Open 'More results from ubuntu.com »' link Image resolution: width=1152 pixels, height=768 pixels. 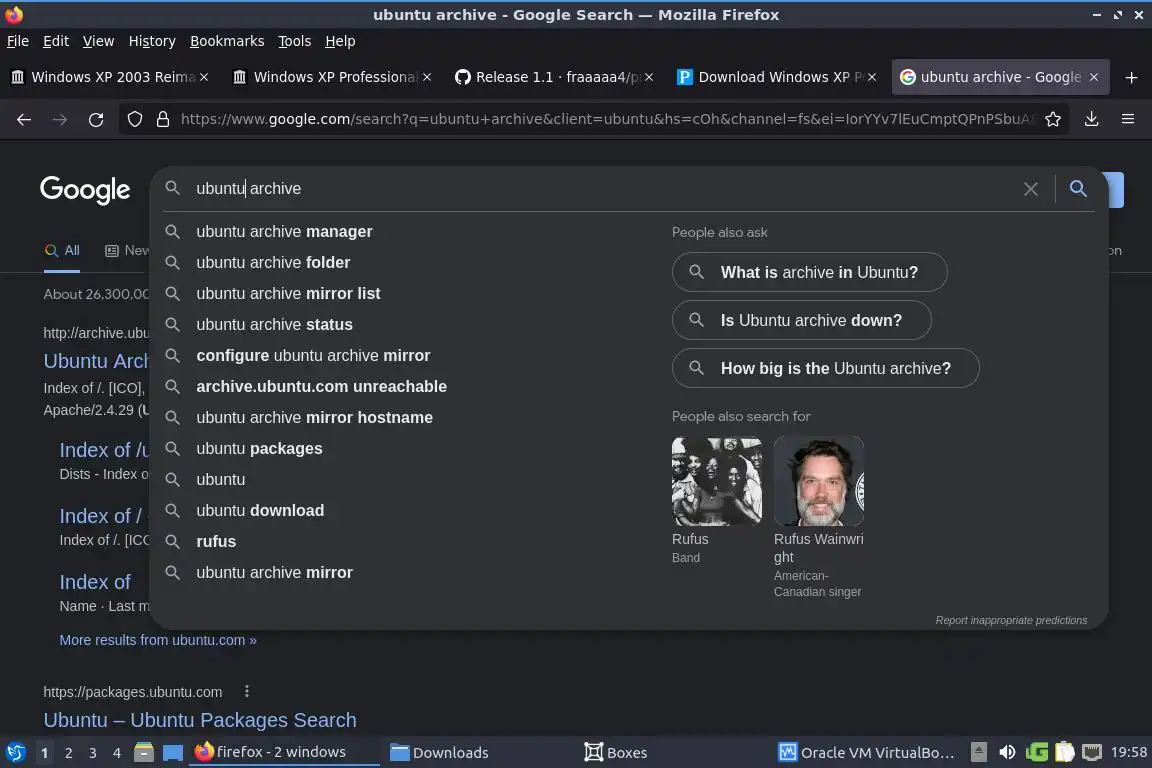(x=158, y=640)
